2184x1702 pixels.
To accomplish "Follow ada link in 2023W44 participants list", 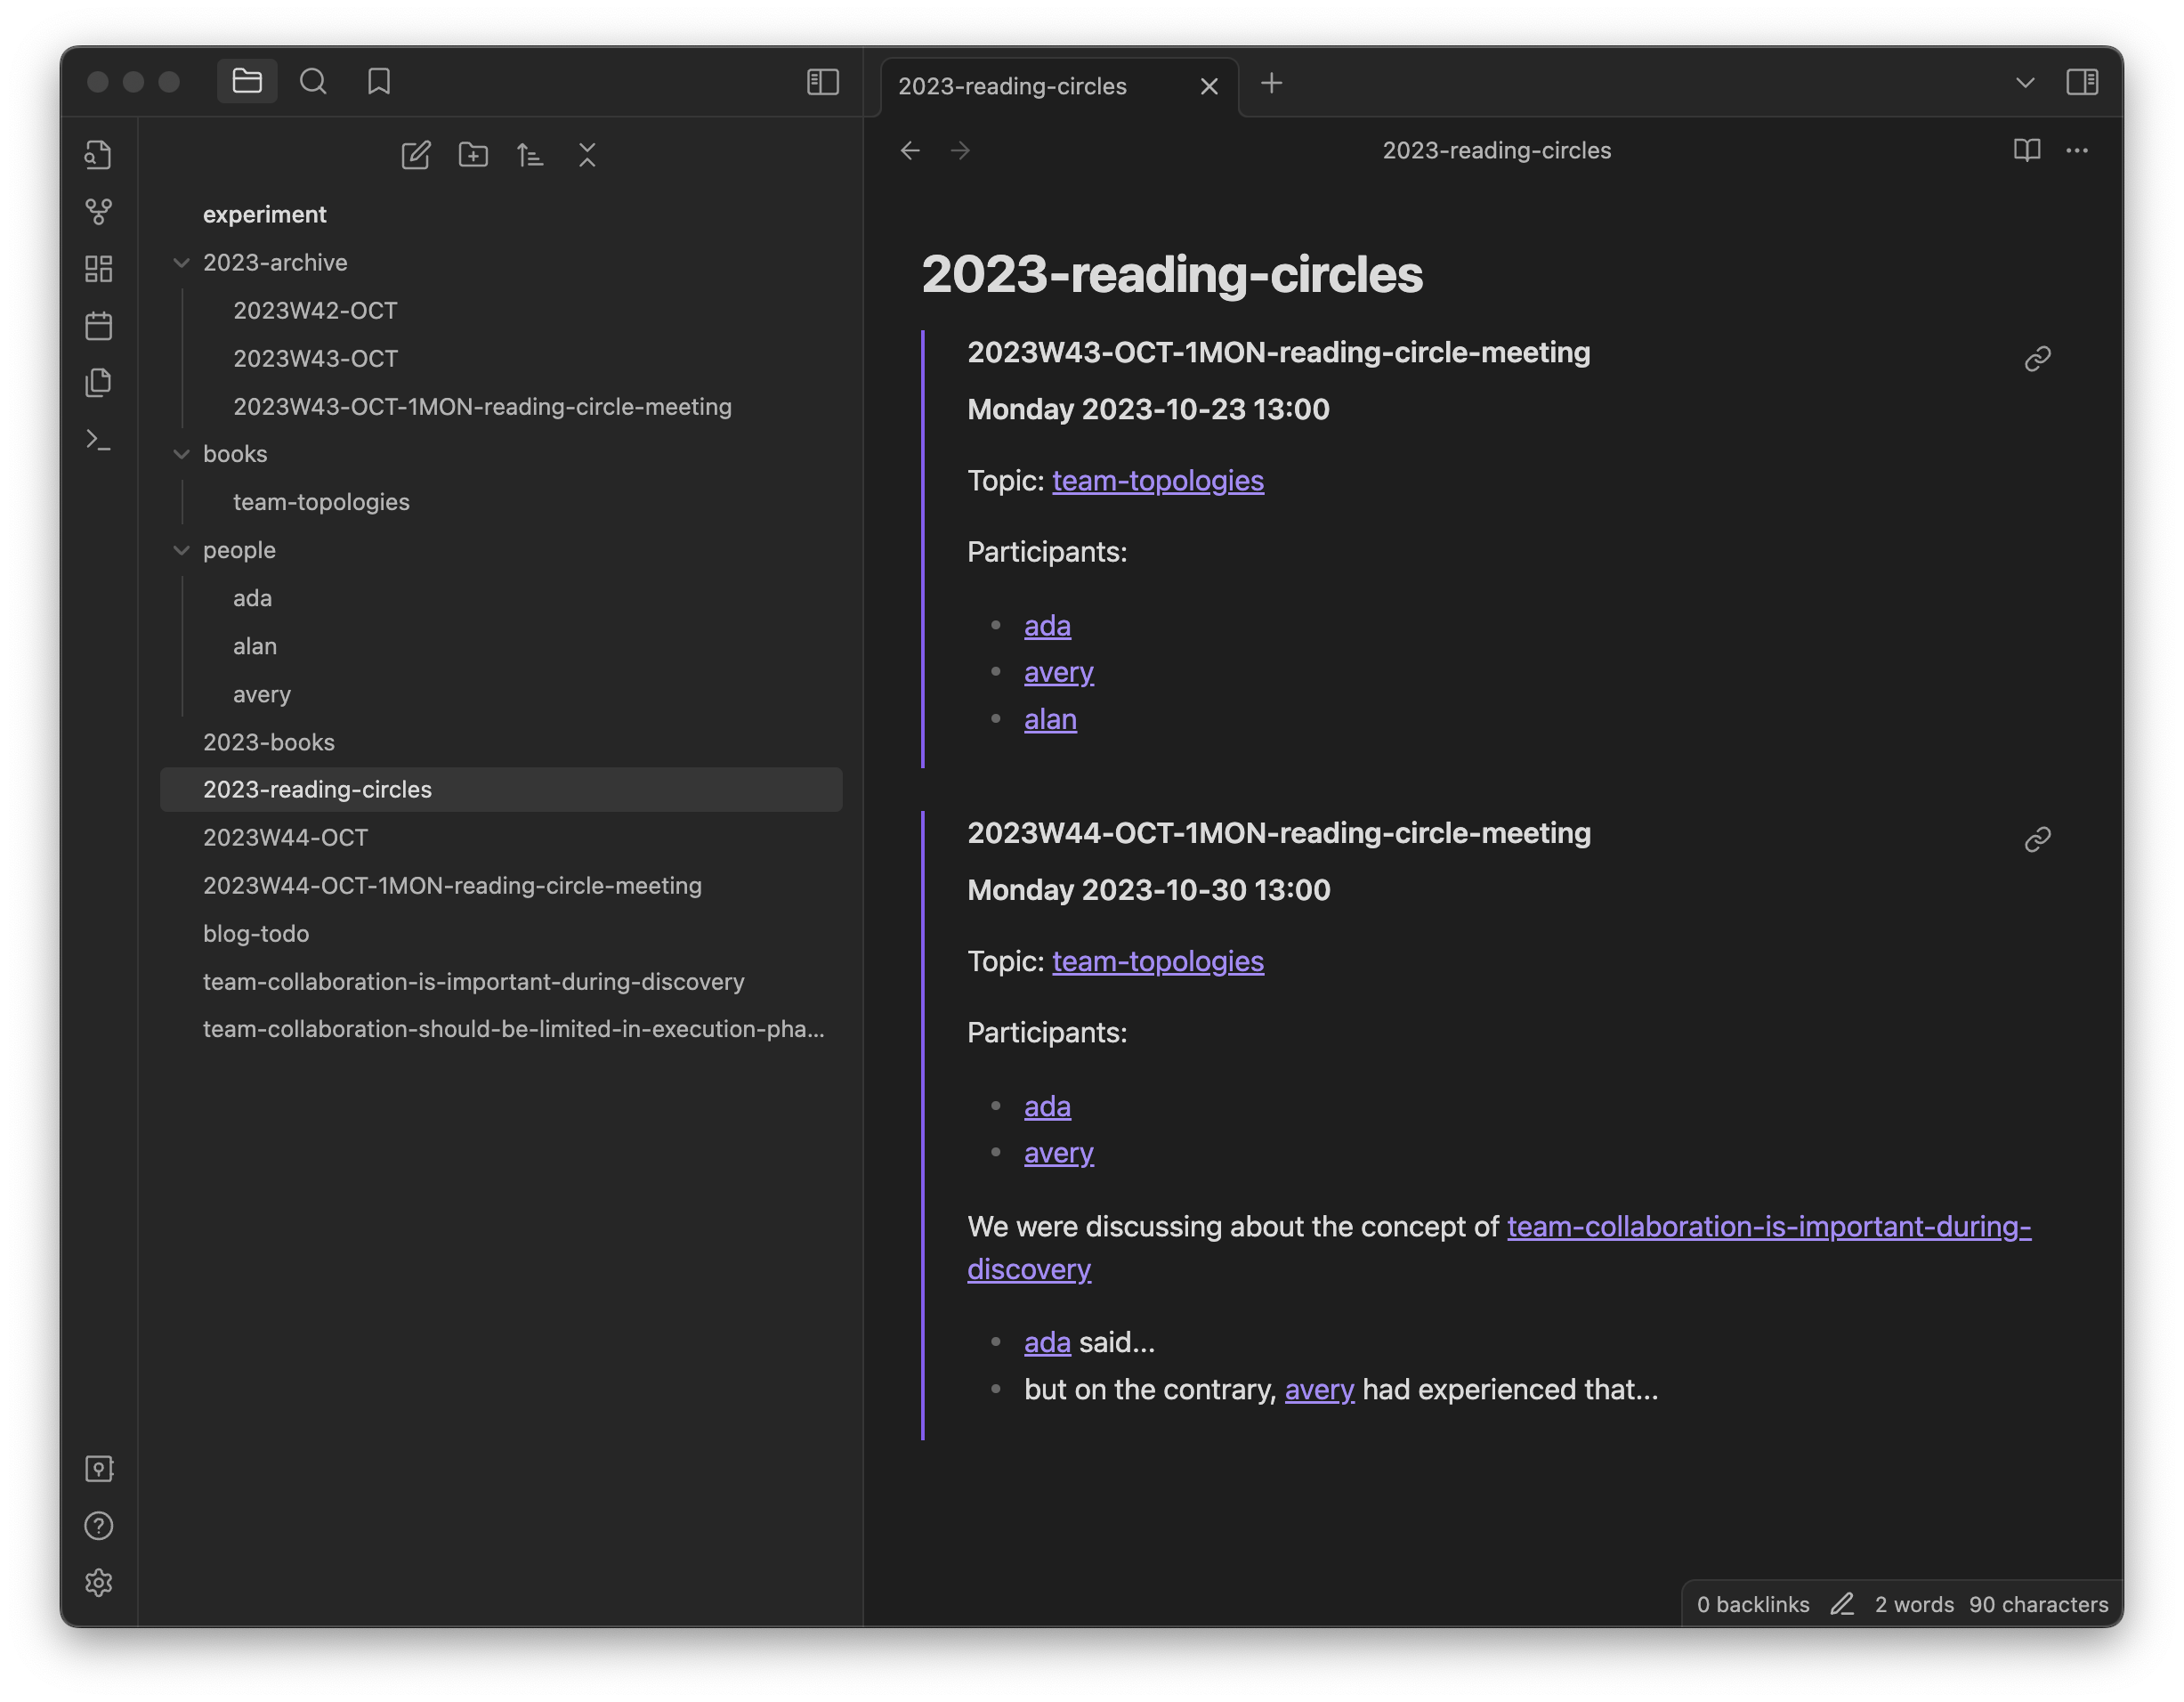I will [x=1047, y=1107].
